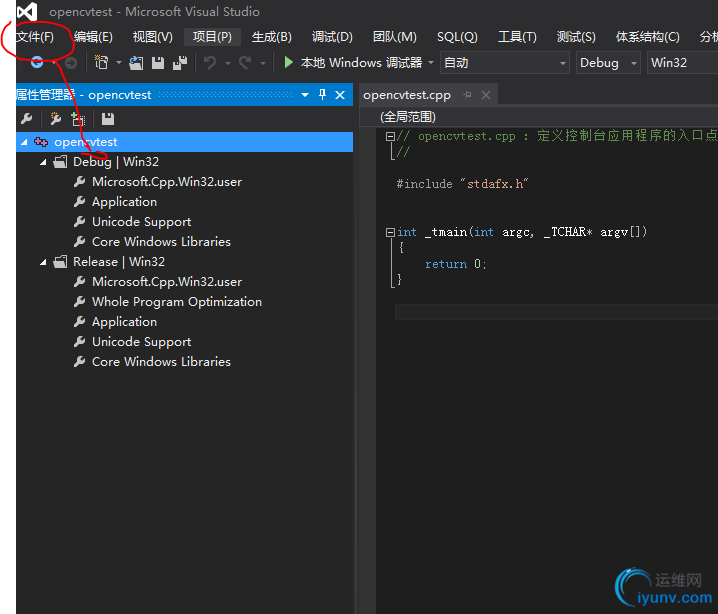Click the save icon in Property Manager toolbar
718x614 pixels.
pyautogui.click(x=108, y=119)
